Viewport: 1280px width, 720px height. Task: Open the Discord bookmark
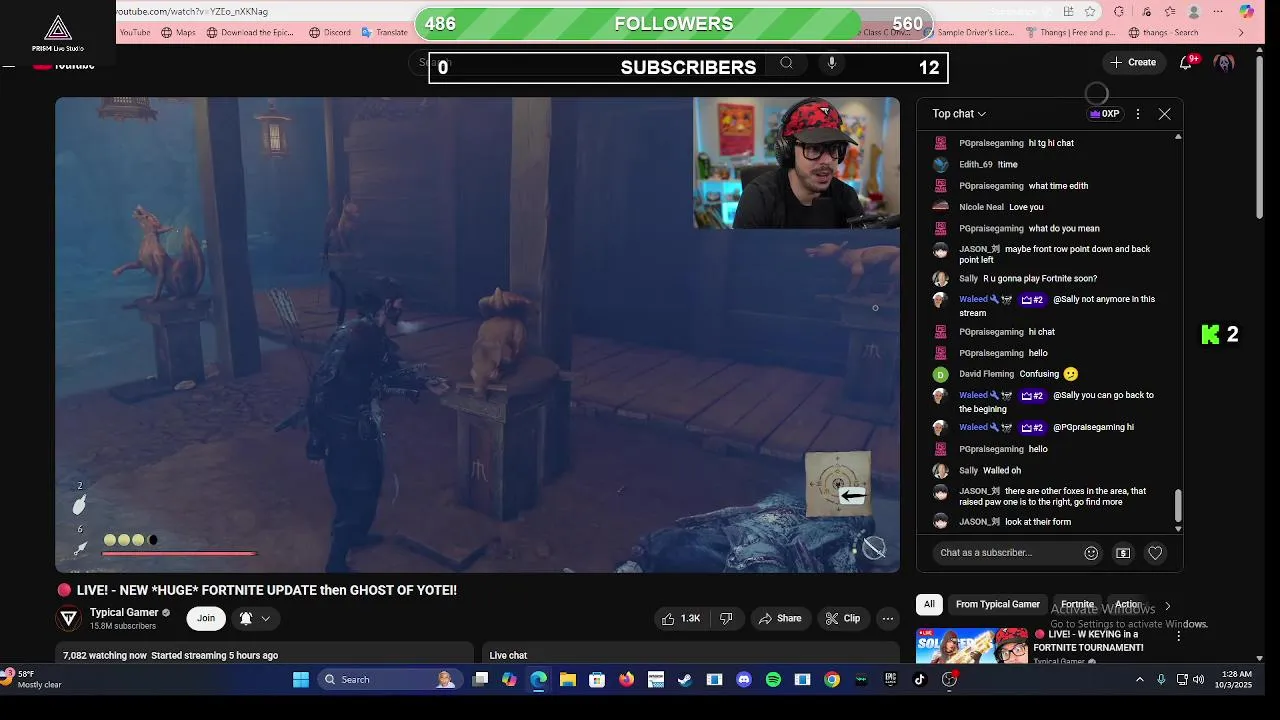point(330,32)
